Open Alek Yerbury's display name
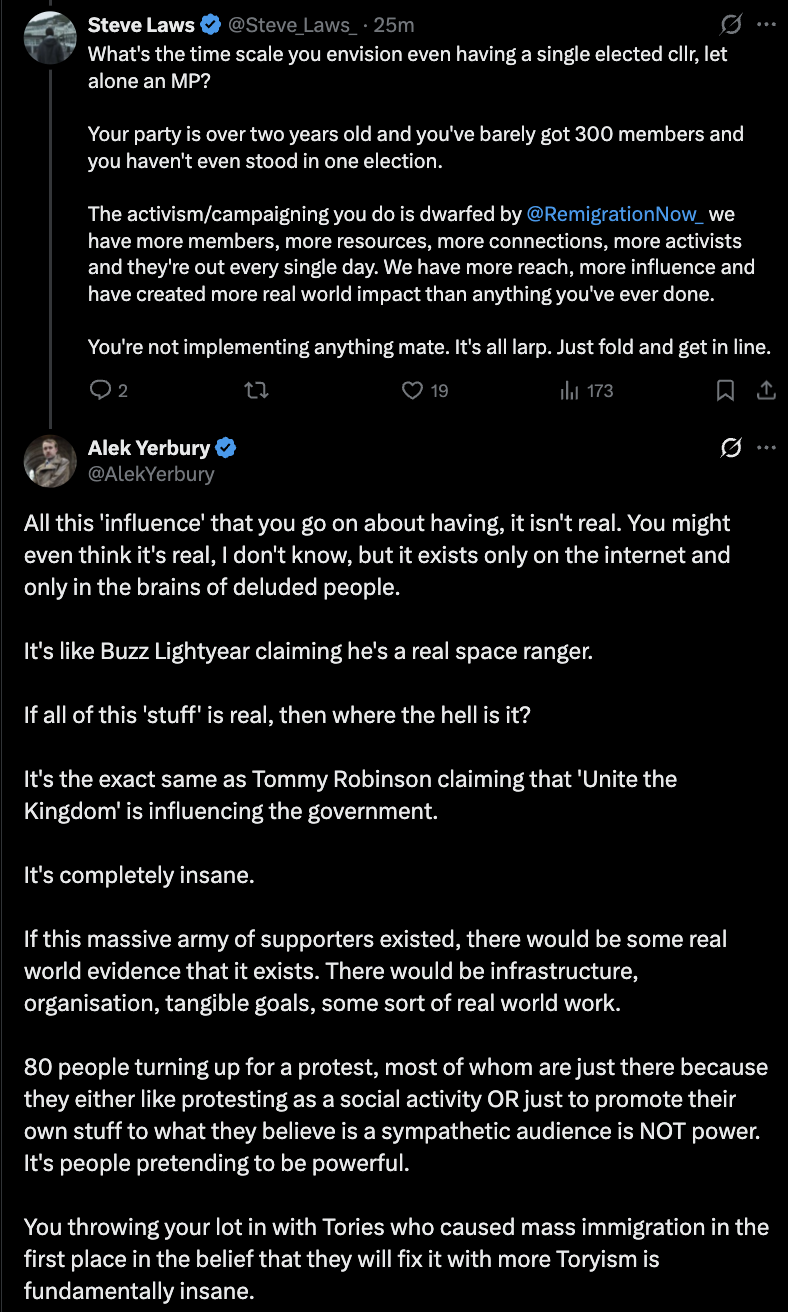The image size is (788, 1312). coord(149,447)
